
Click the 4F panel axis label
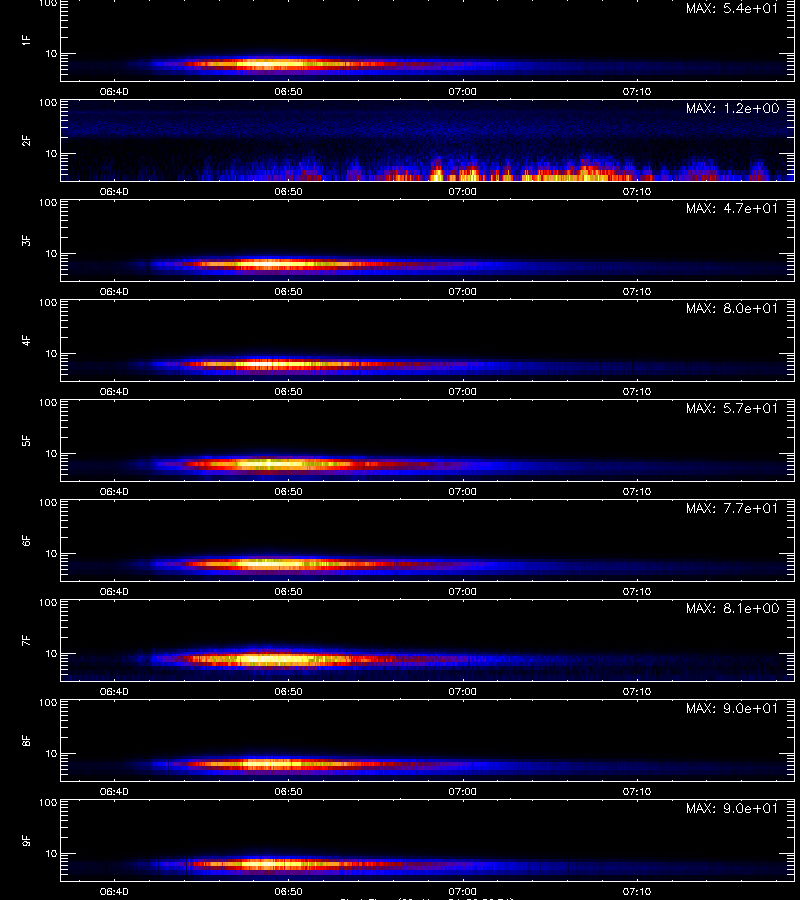coord(26,340)
